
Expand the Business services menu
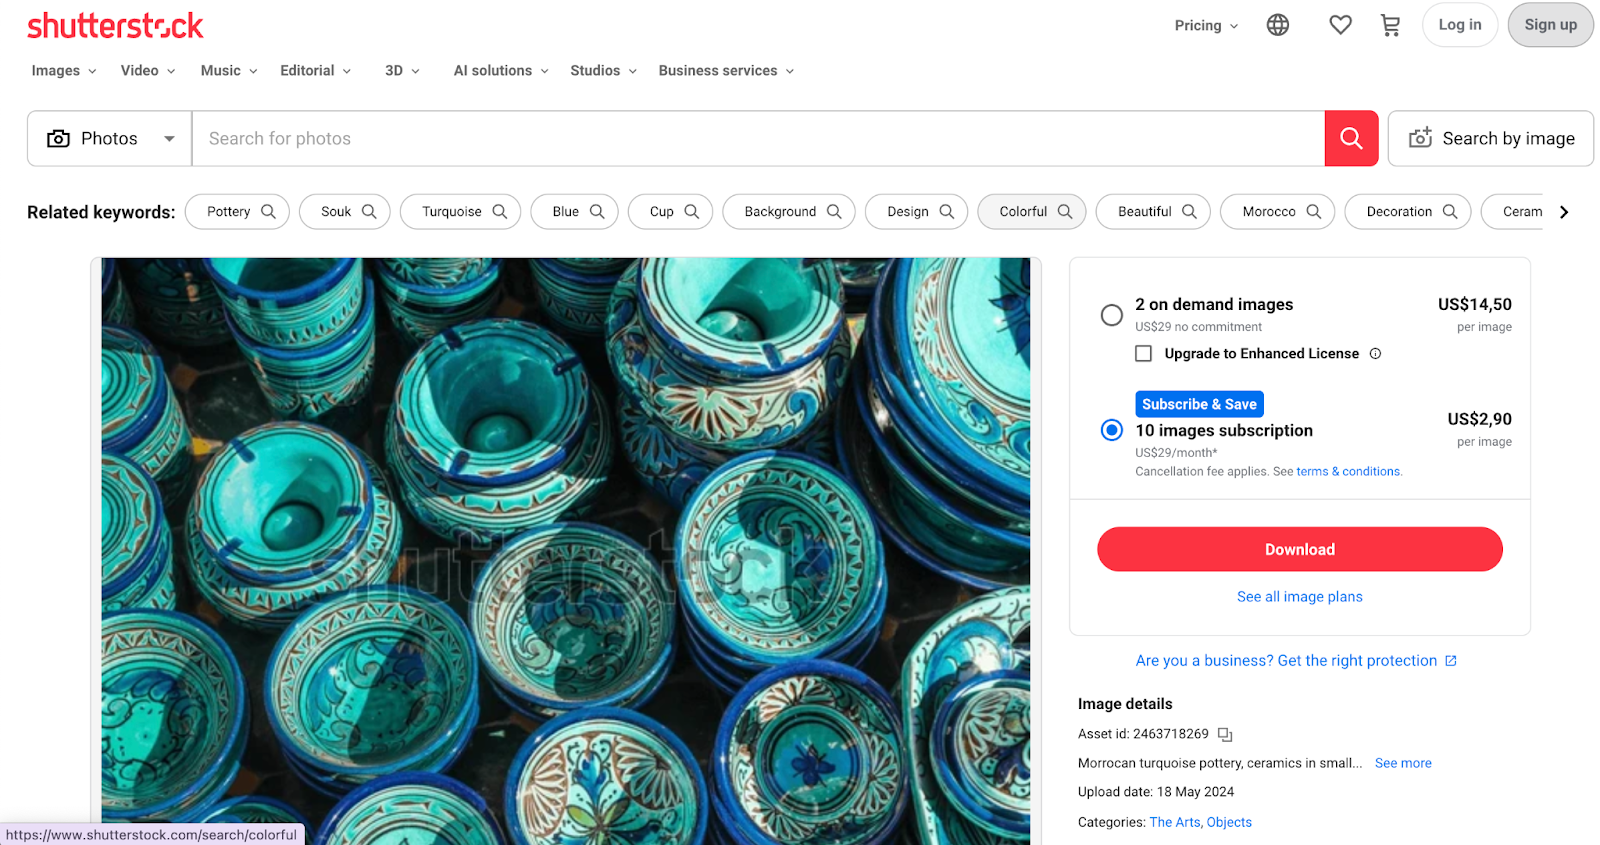[726, 70]
